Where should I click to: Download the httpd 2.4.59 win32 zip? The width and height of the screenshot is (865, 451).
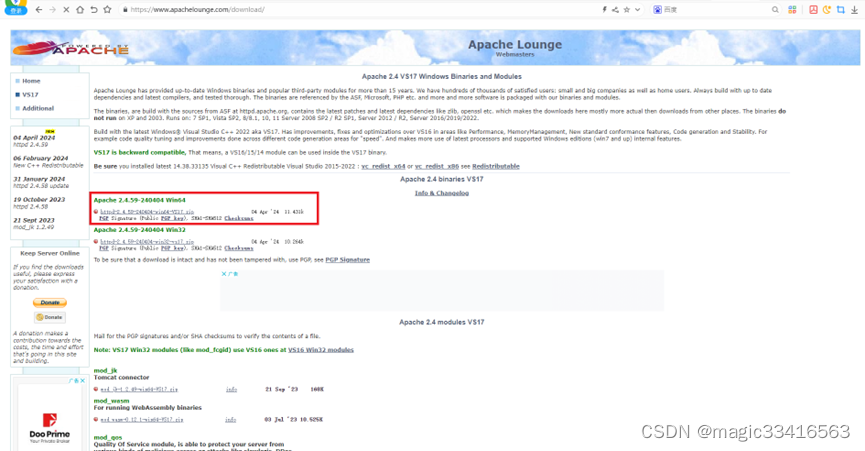tap(147, 241)
